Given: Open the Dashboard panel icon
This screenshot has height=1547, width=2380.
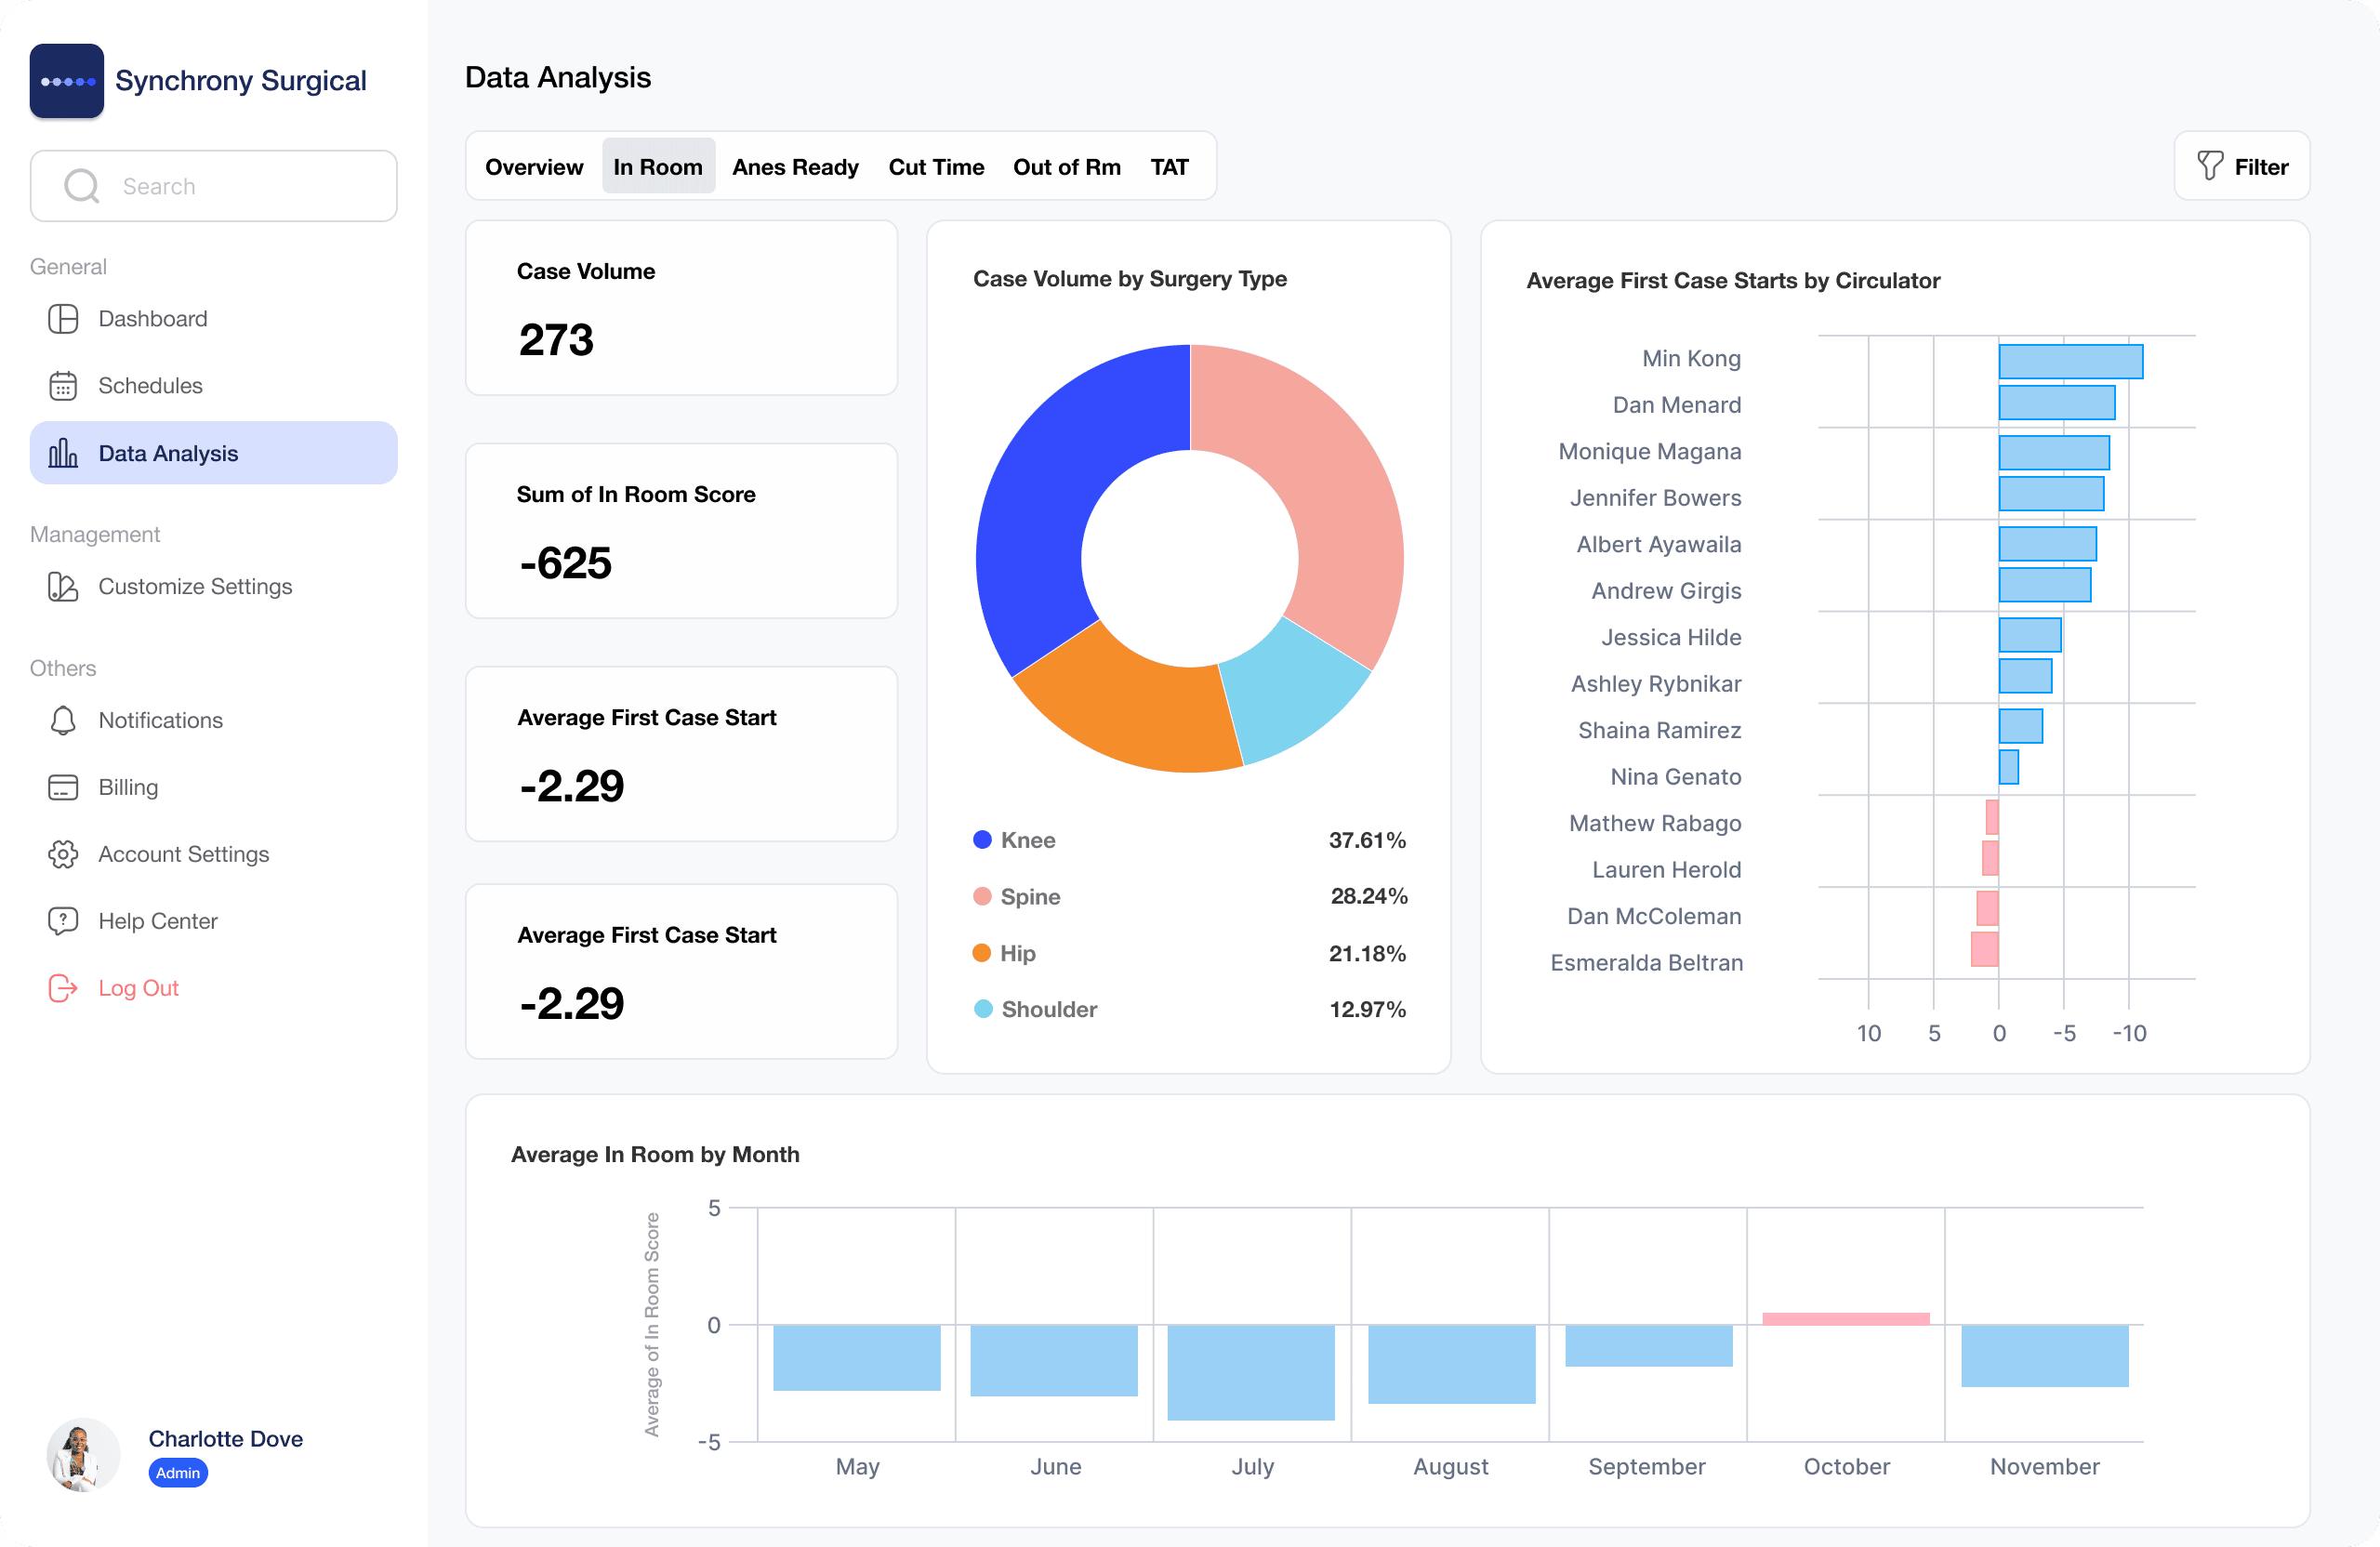Looking at the screenshot, I should coord(63,318).
